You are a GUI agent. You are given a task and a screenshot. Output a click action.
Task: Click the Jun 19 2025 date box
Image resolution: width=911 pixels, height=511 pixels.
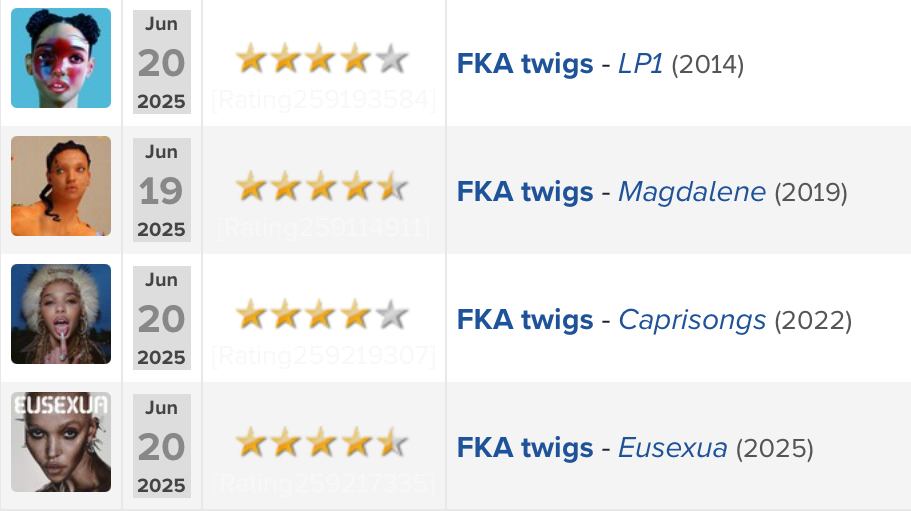[x=162, y=190]
